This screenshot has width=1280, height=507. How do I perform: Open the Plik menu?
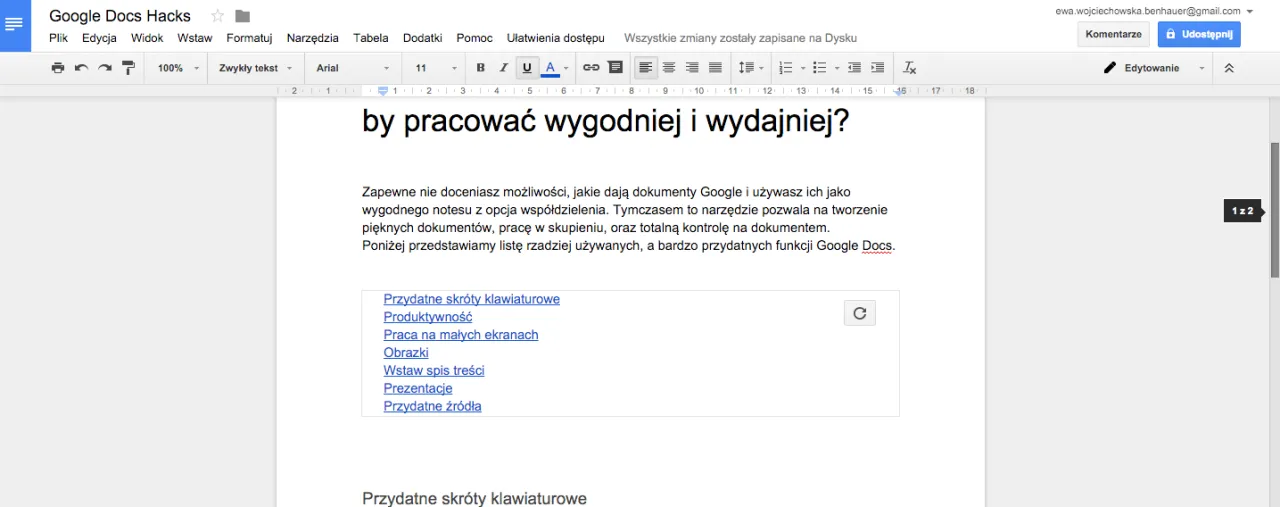58,38
